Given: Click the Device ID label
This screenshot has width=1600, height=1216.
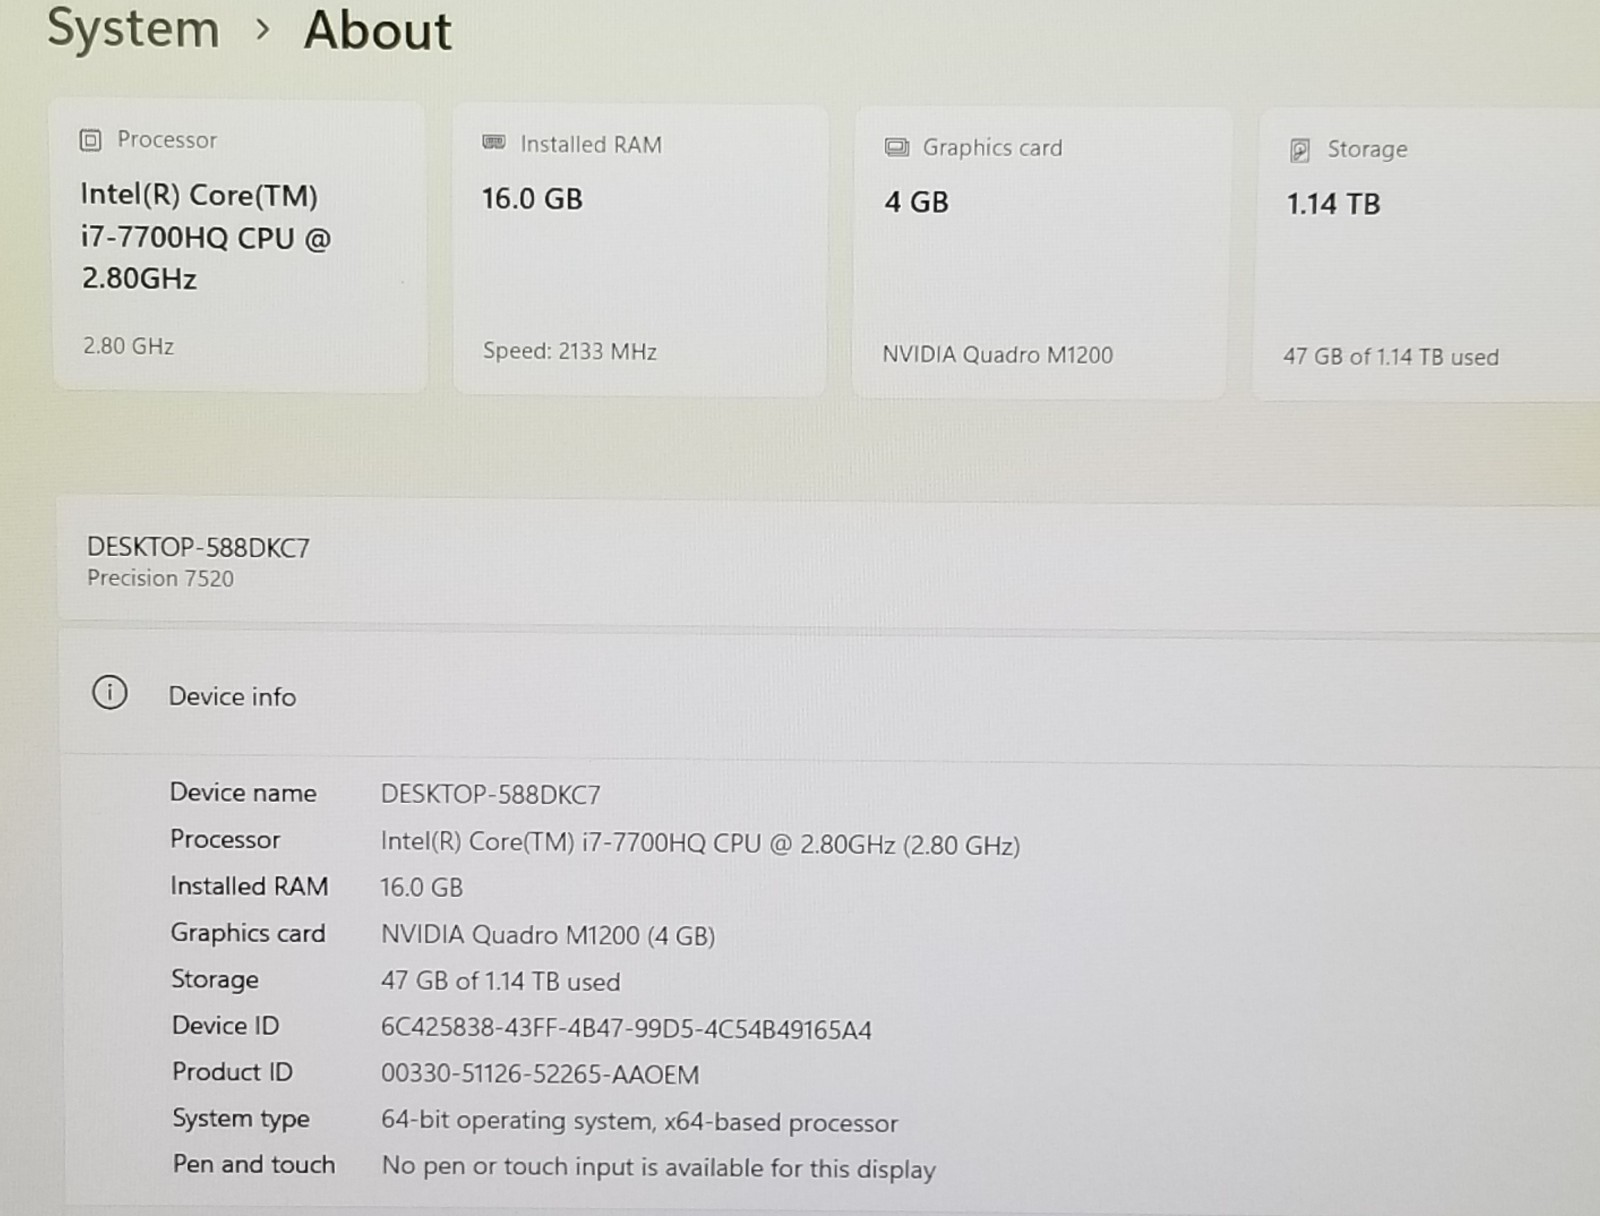Looking at the screenshot, I should click(226, 1025).
